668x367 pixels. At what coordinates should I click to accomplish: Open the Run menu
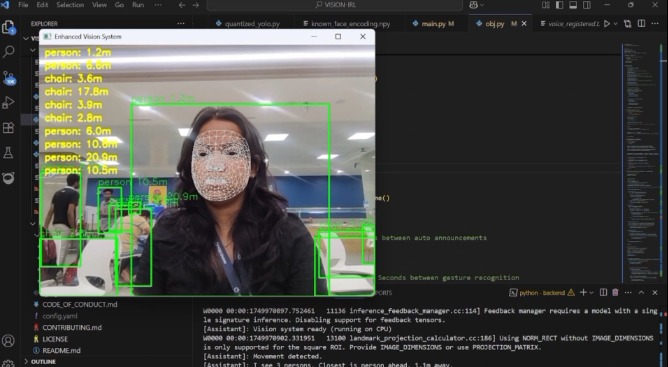138,5
